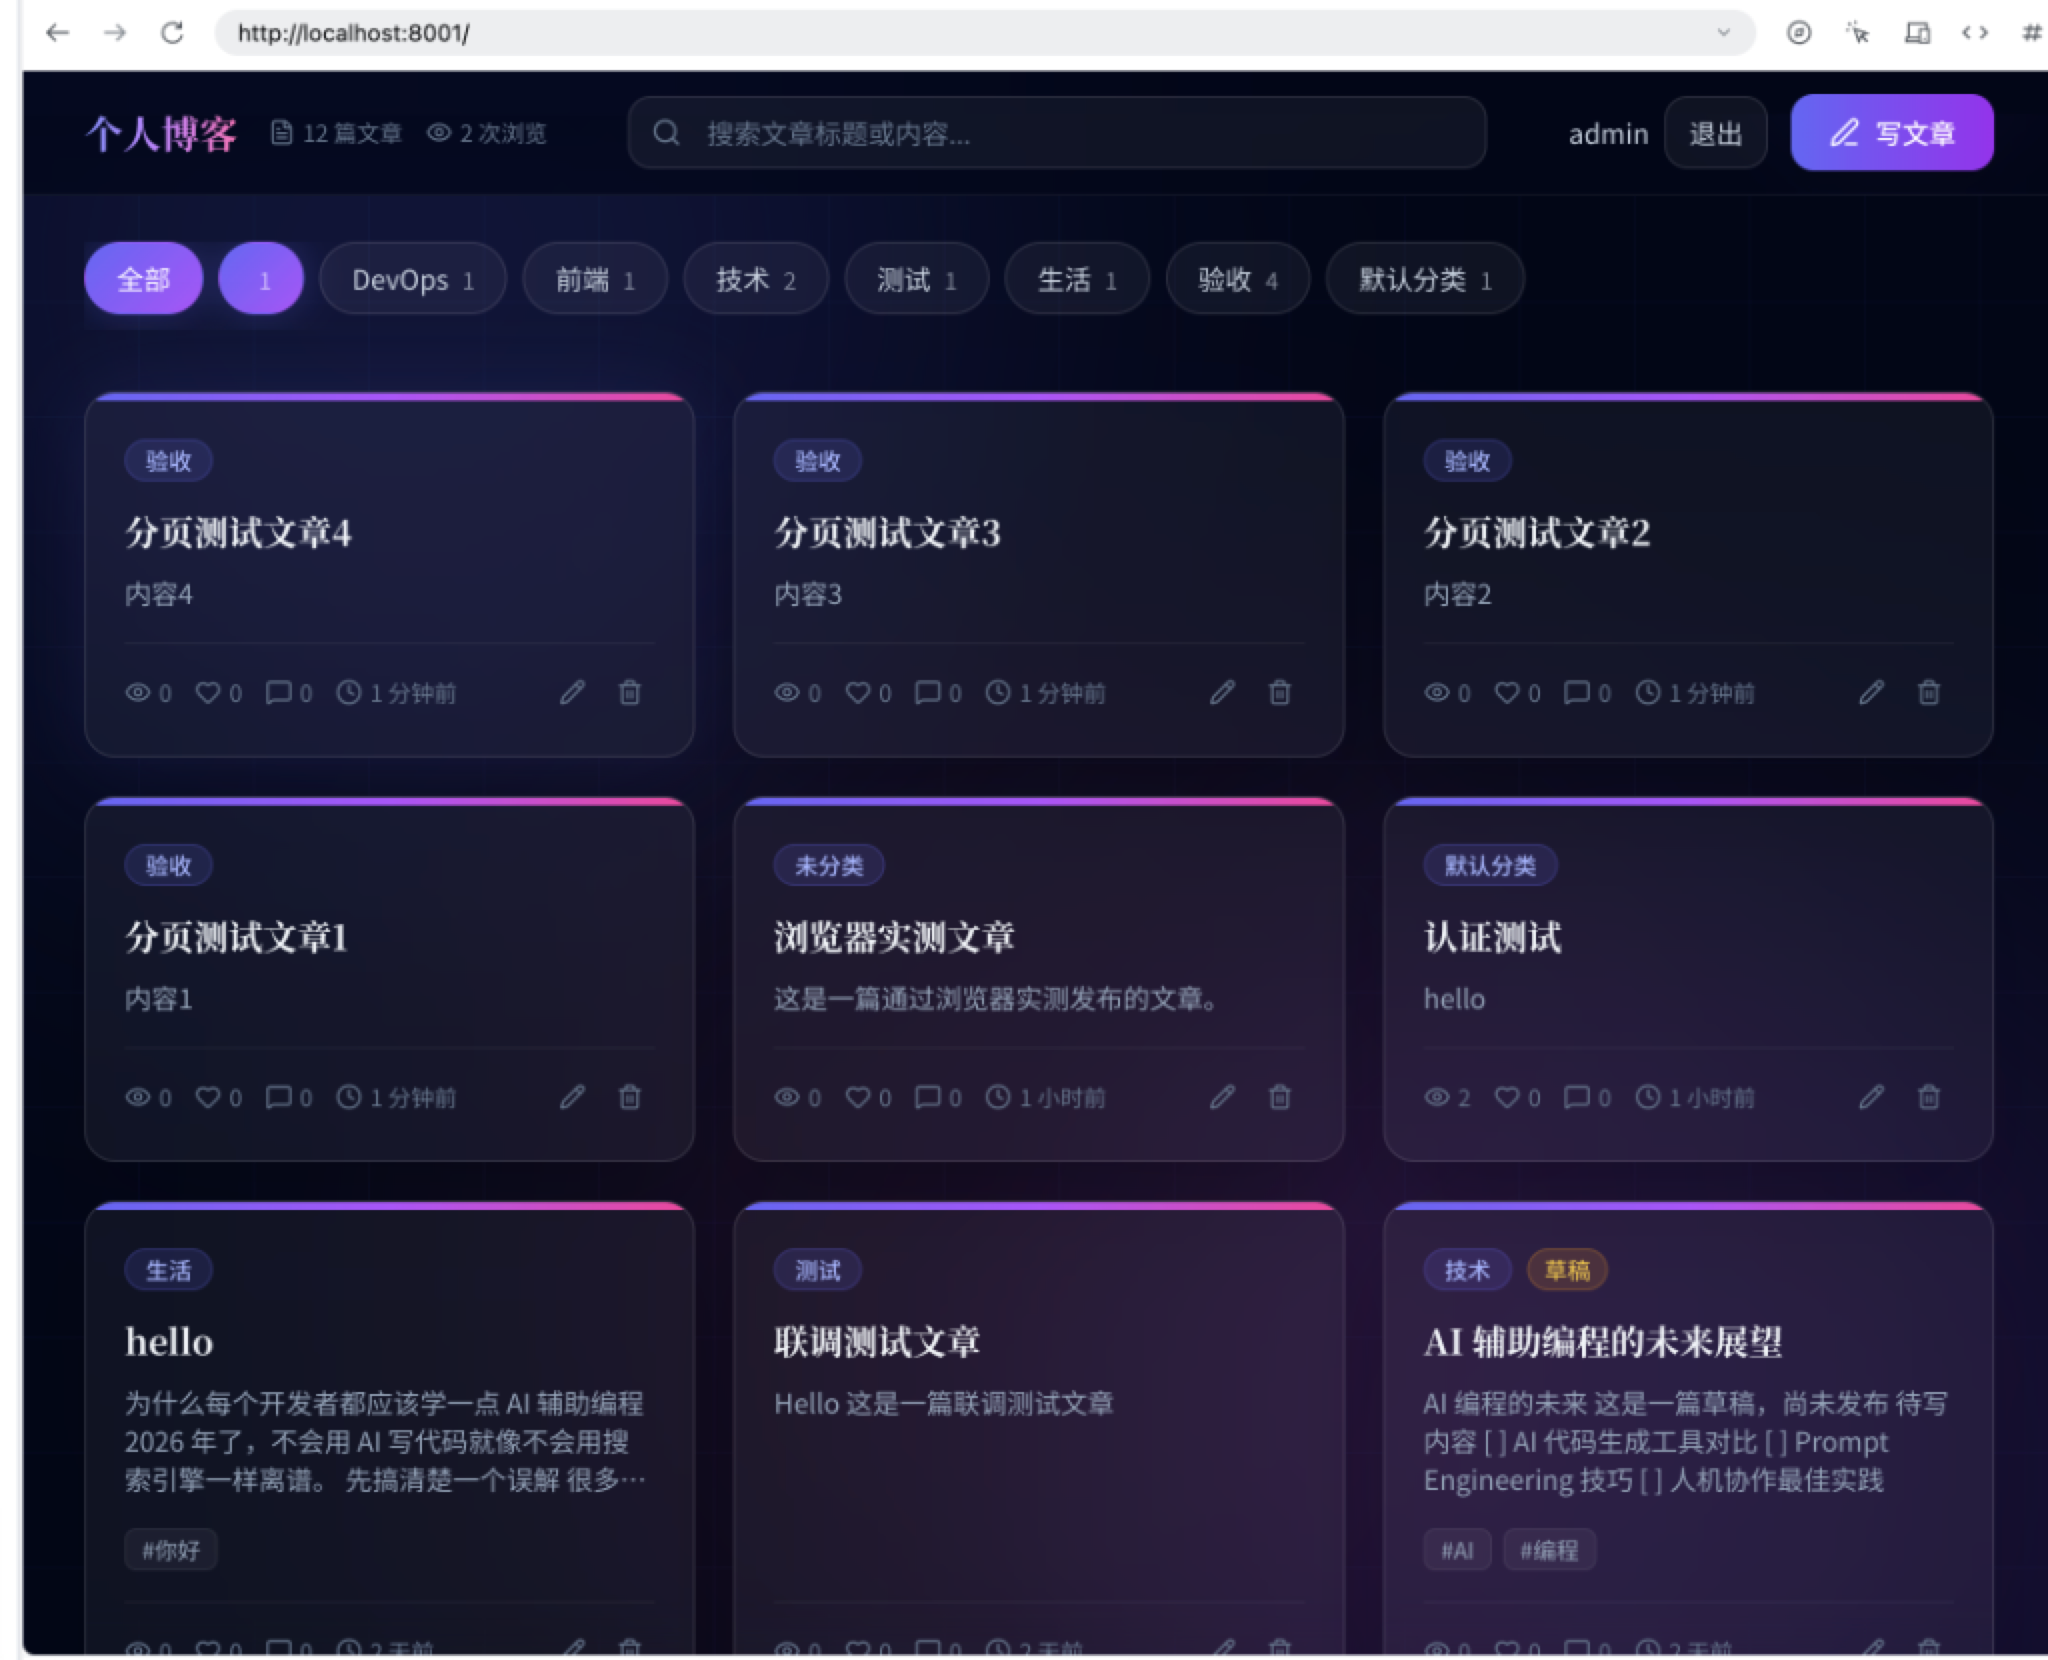The image size is (2048, 1660).
Task: Click the #编程 tag on the AI article
Action: click(x=1549, y=1550)
